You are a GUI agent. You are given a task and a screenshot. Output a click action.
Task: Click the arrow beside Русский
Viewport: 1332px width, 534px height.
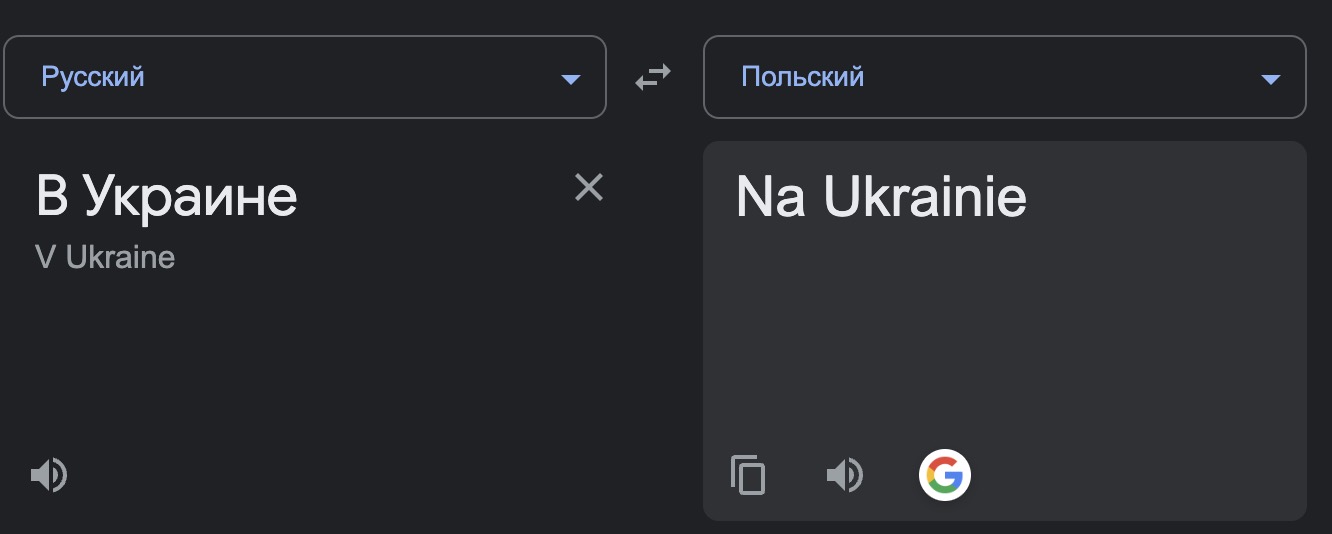pyautogui.click(x=571, y=79)
